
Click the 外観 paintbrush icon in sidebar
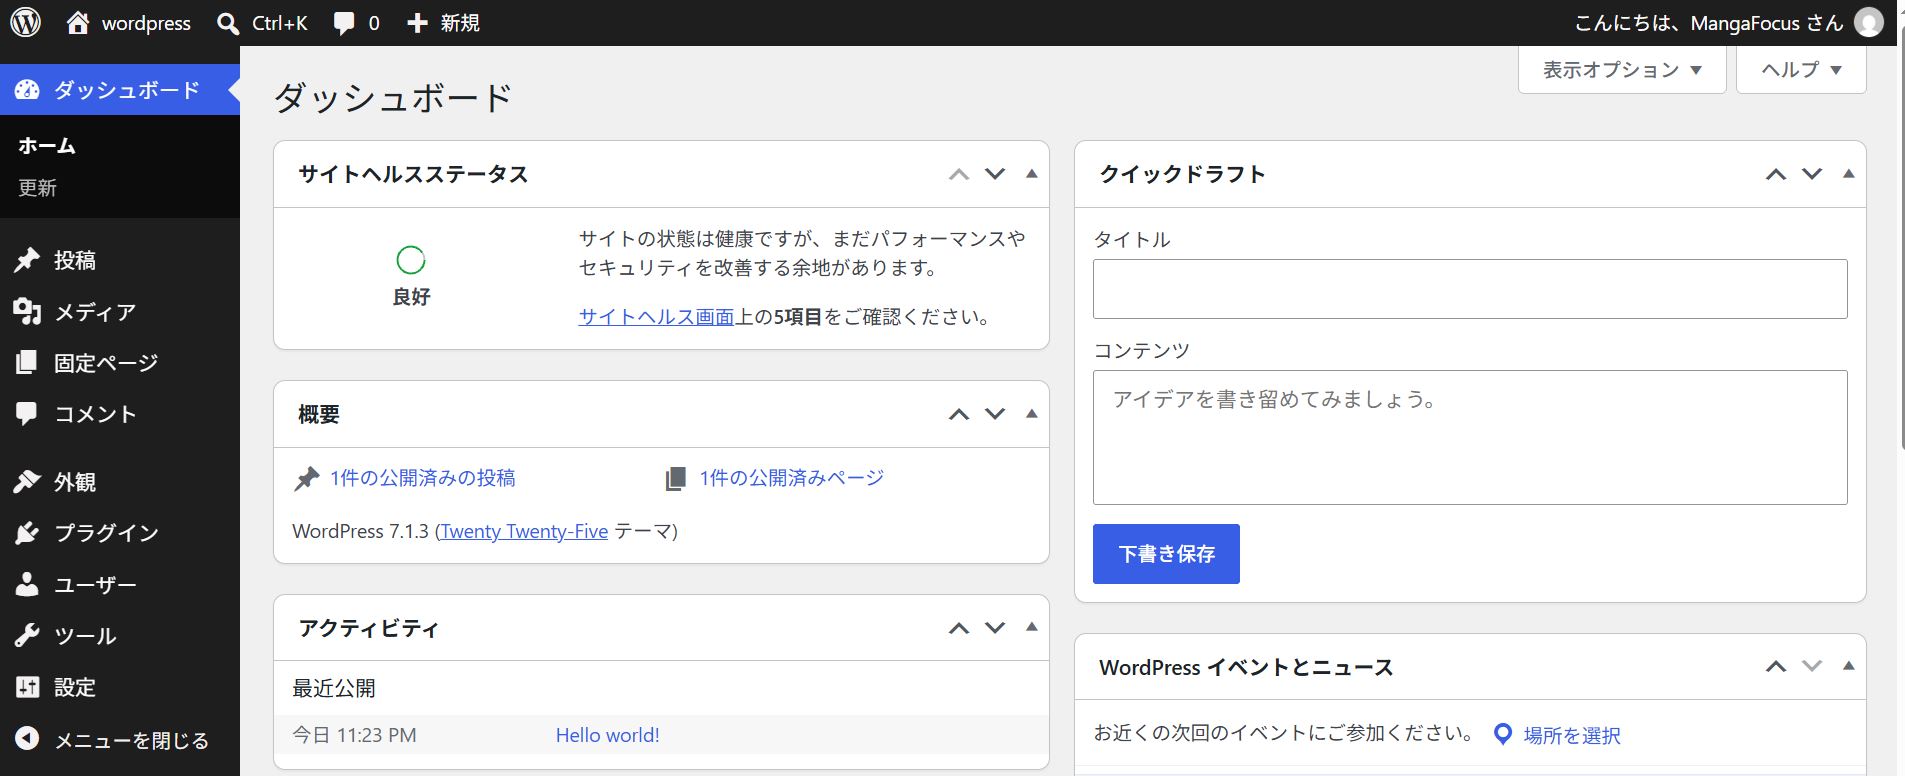pos(27,482)
